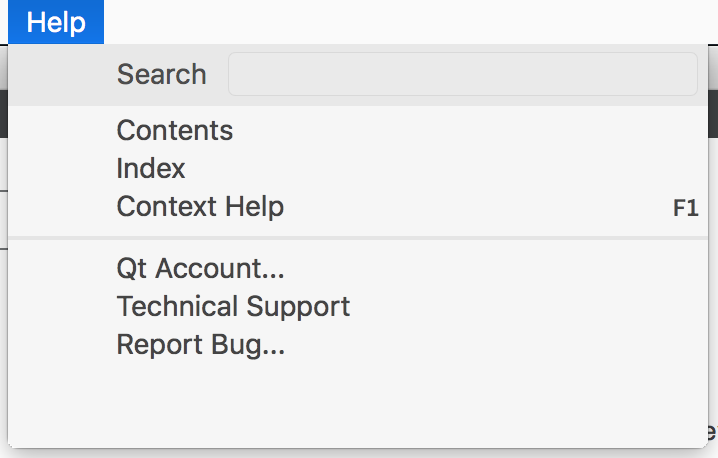The height and width of the screenshot is (458, 718).
Task: Click the Search label in Help menu
Action: coord(161,74)
